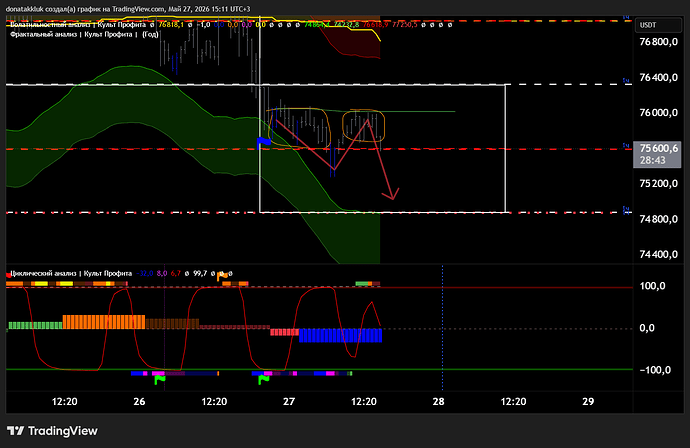Select the Волатильностный анализ indicator legend
The height and width of the screenshot is (448, 690).
pos(77,25)
